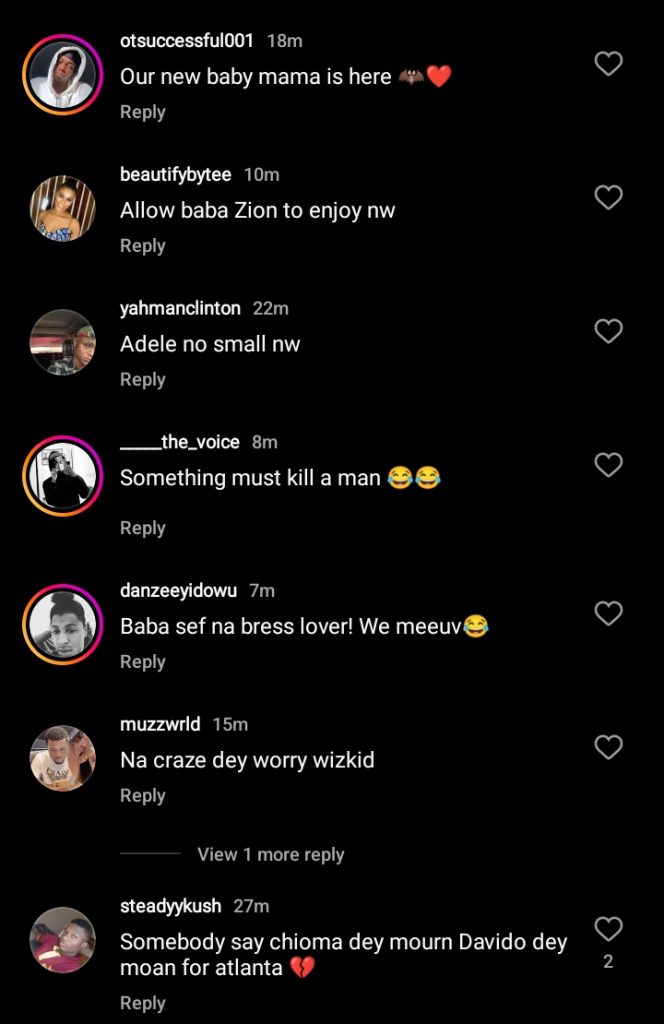View likes count on steadyykush's comment

coord(608,961)
